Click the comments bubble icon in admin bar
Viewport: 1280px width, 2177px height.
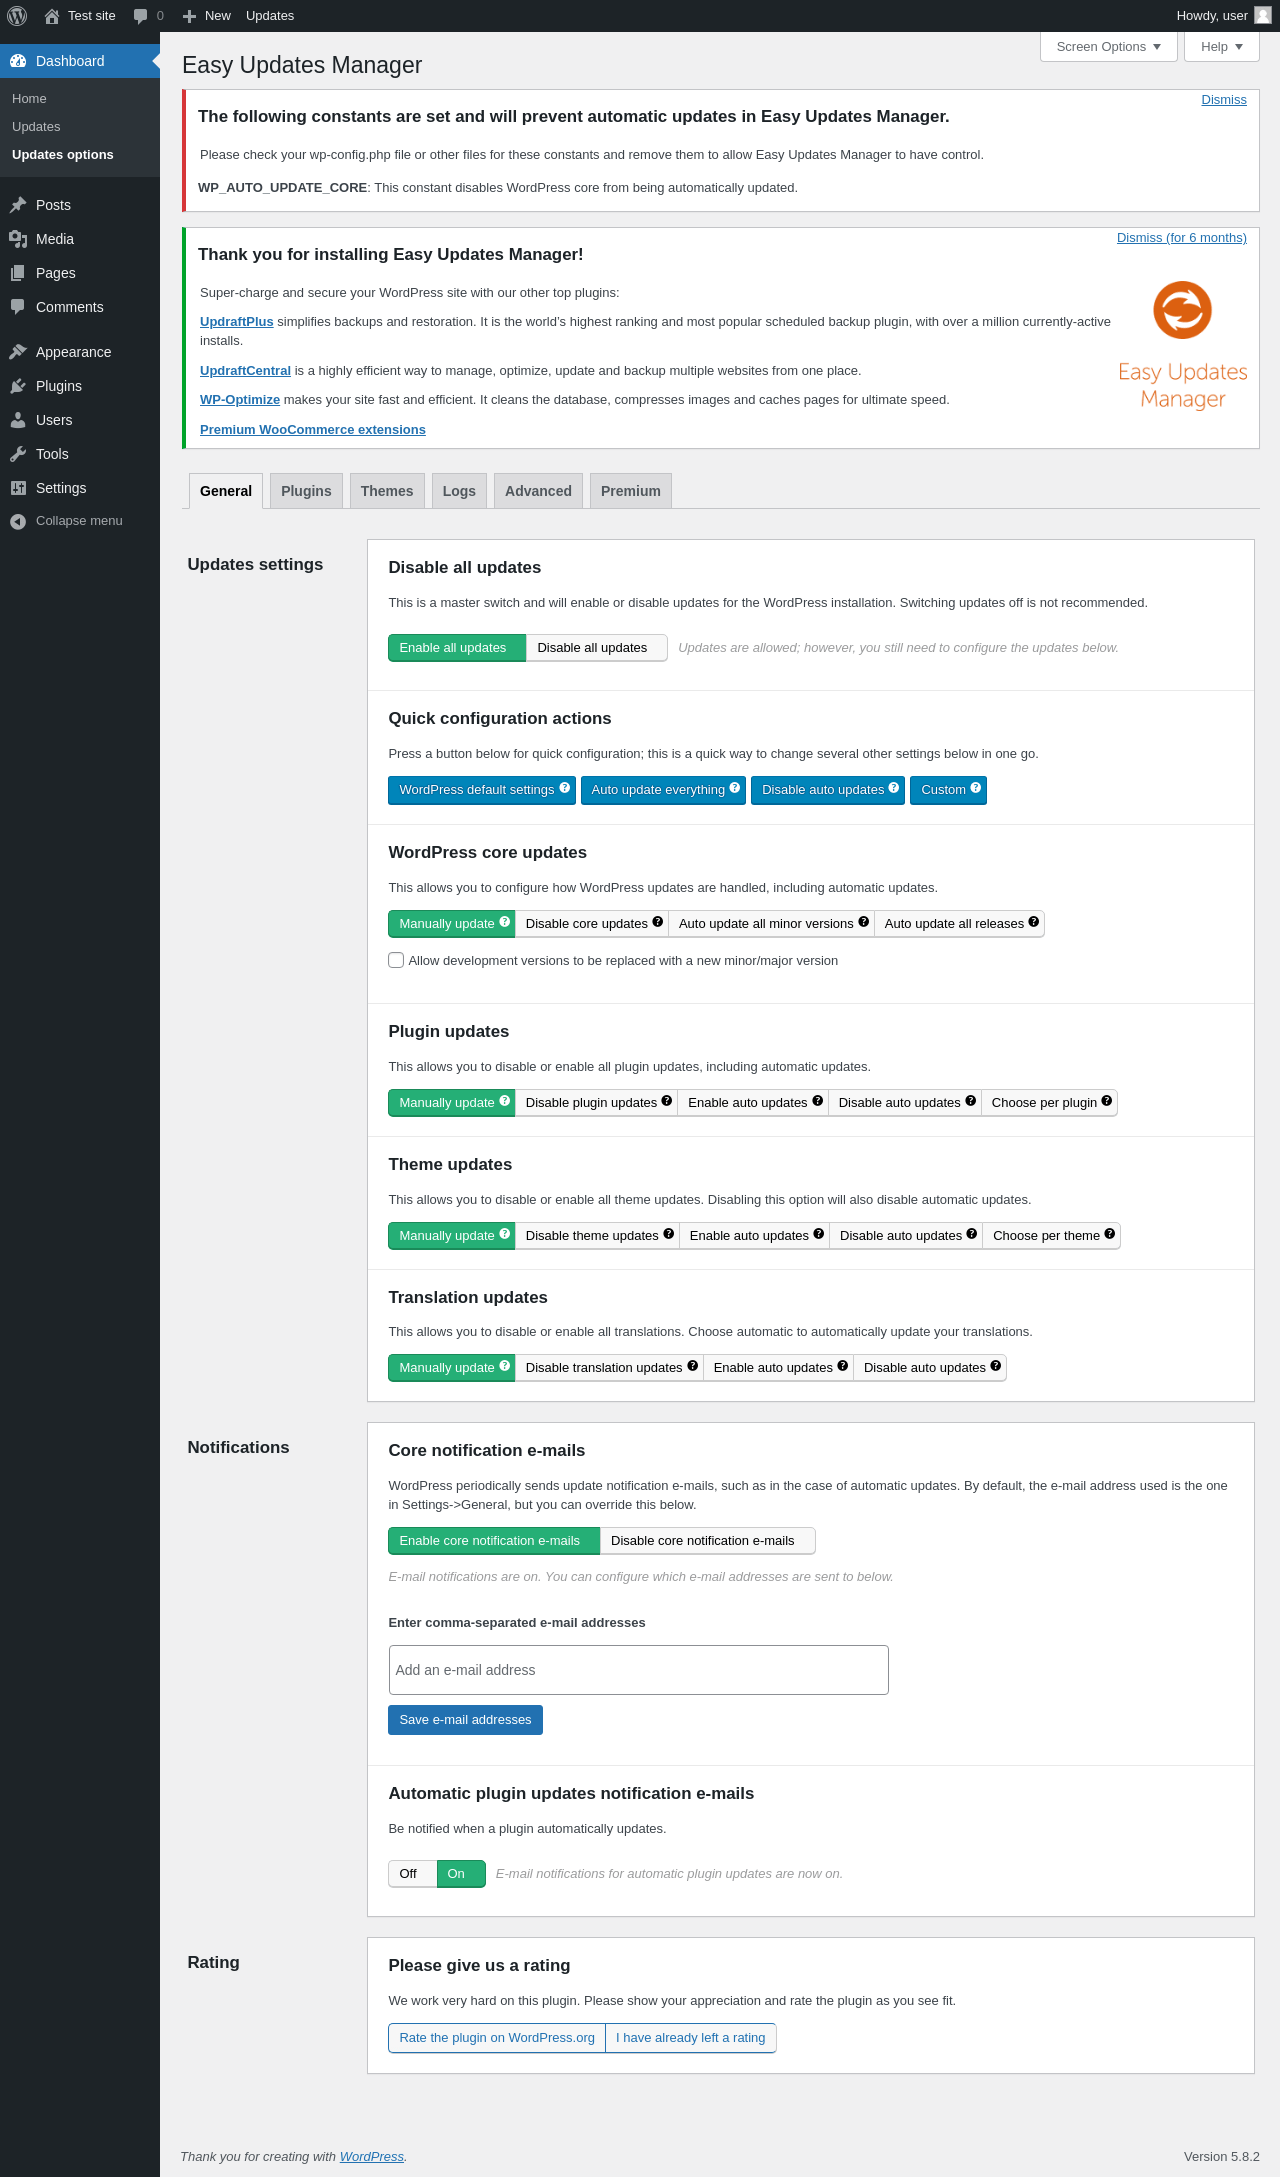[140, 16]
